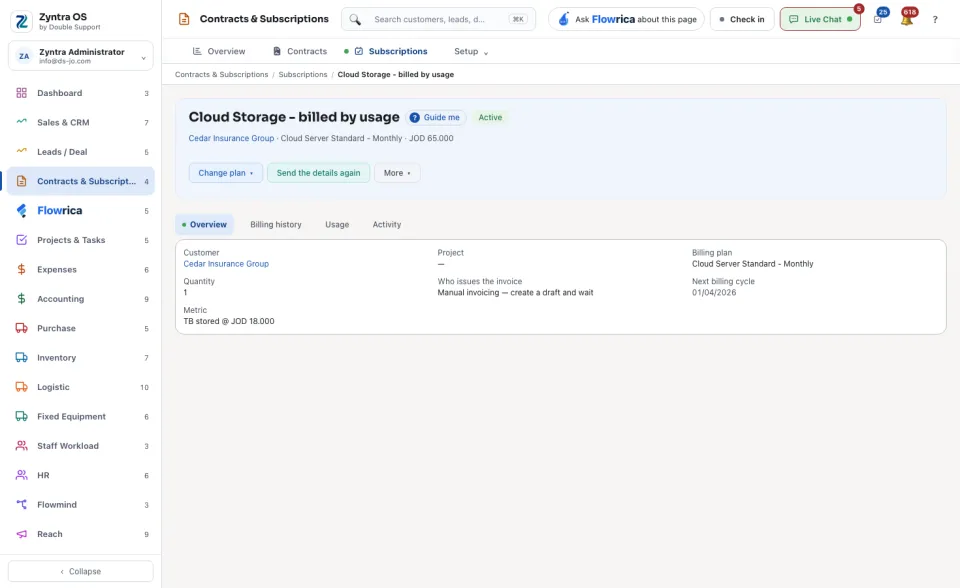Screen dimensions: 960x588
Task: Click the 'TB stored @ JOD 18.000' metric
Action: (x=229, y=322)
